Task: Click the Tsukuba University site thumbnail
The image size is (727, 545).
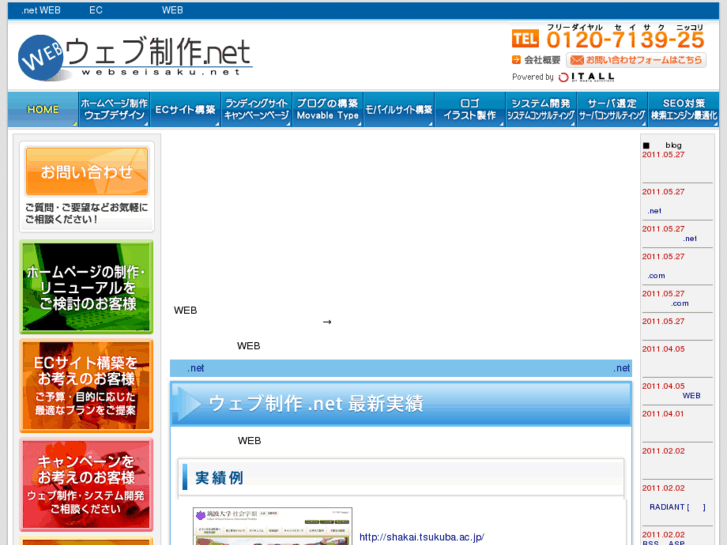Action: [x=273, y=526]
